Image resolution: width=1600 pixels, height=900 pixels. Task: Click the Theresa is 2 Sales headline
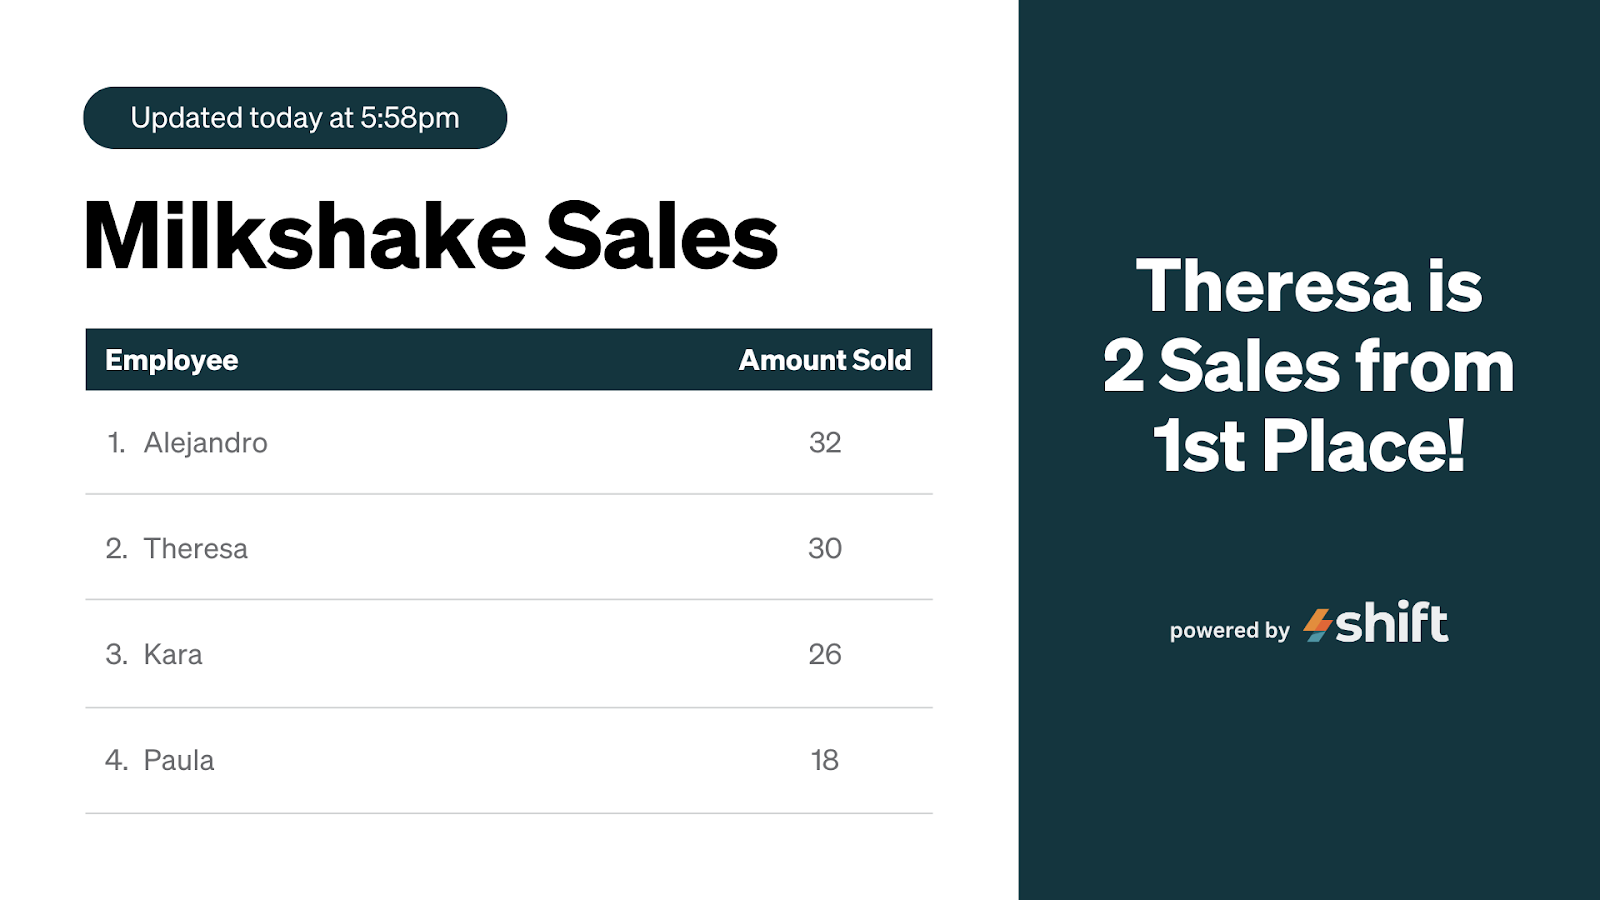click(x=1309, y=365)
